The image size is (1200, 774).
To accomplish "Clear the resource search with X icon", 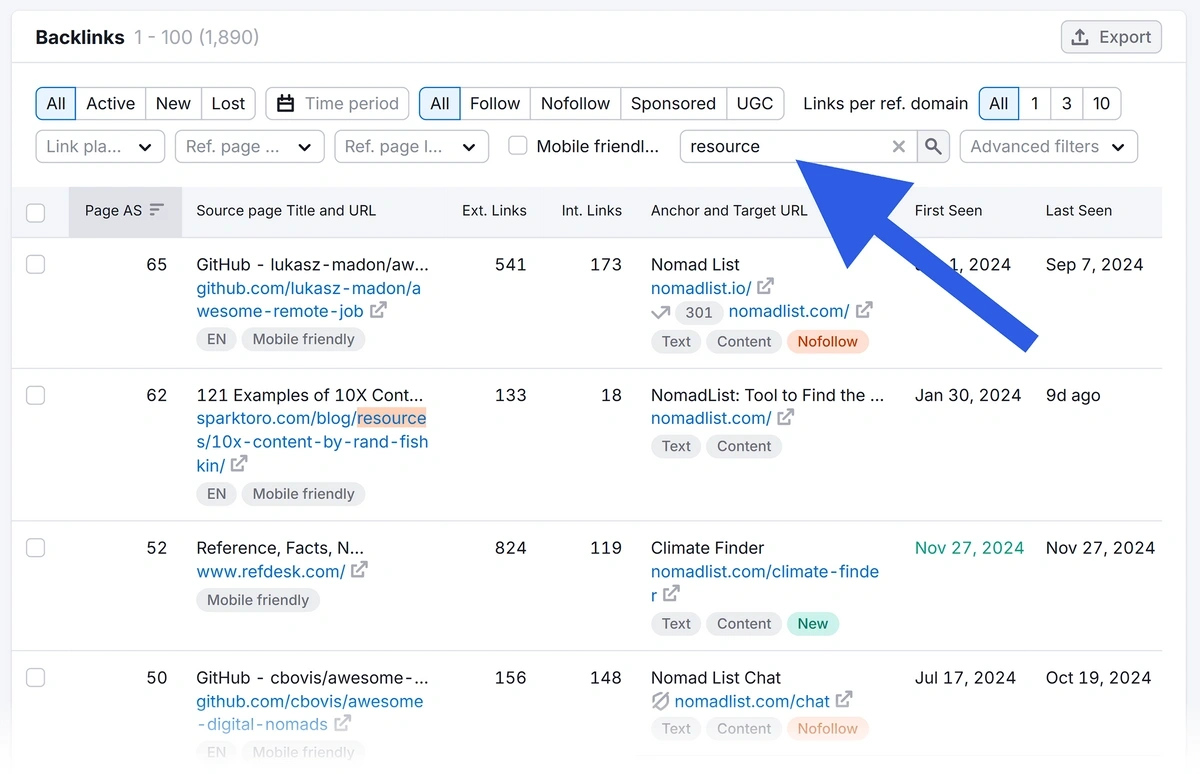I will click(899, 147).
